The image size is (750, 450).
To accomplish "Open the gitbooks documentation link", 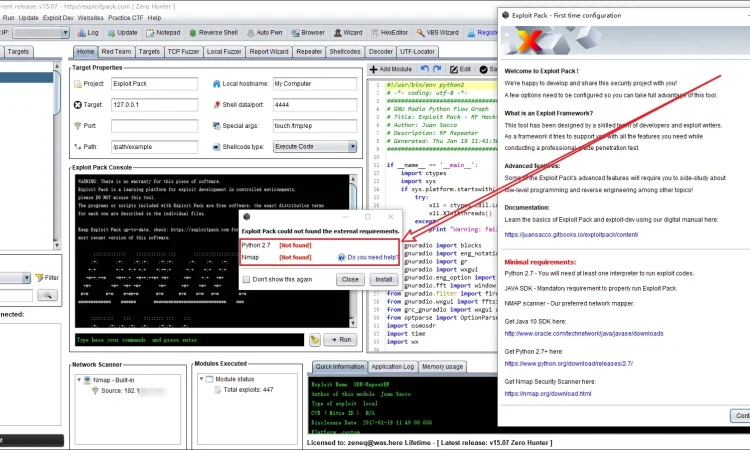I will (571, 235).
